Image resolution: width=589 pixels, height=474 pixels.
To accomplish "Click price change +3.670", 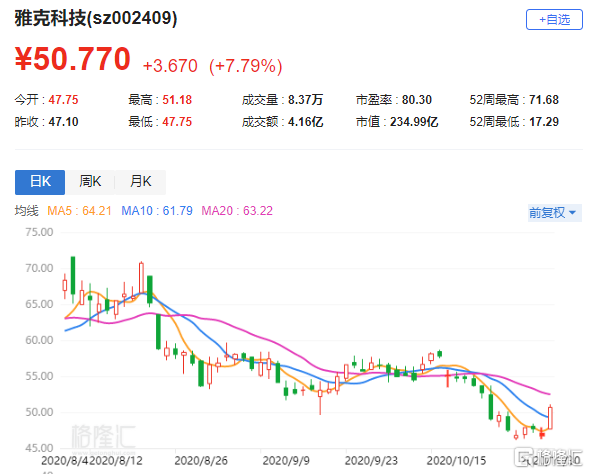I will 170,66.
